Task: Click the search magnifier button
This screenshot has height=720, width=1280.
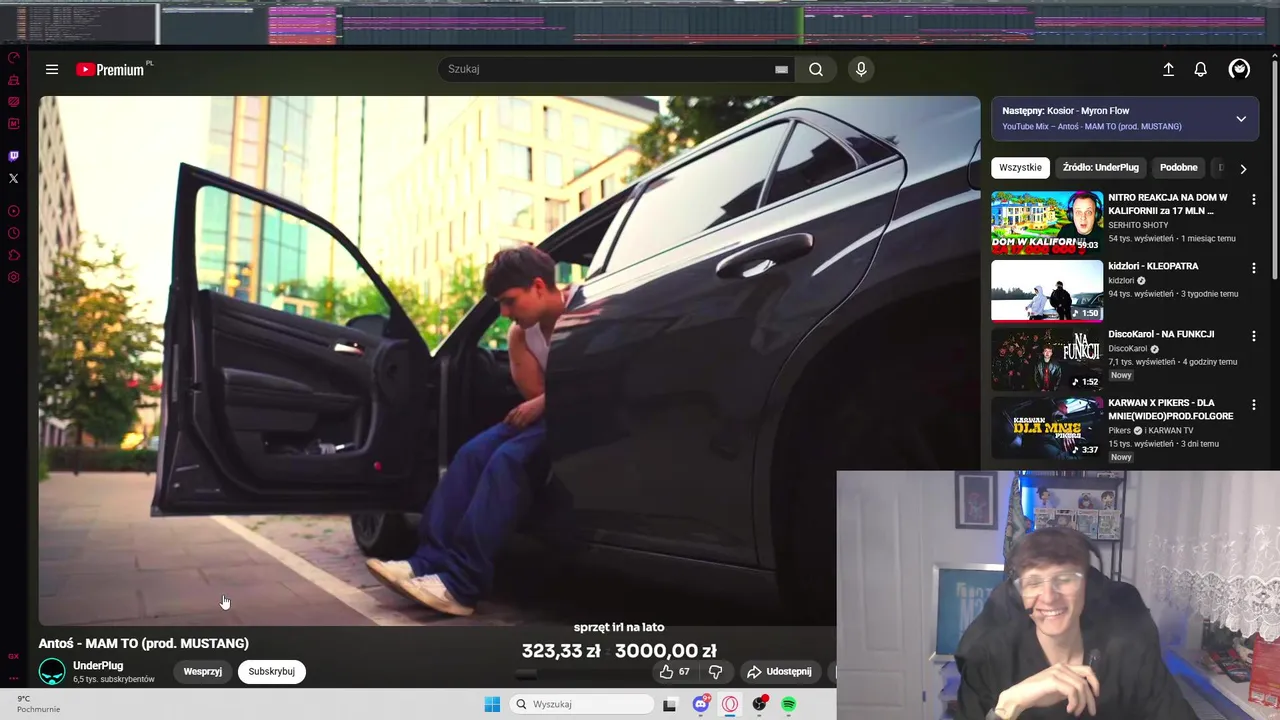Action: click(816, 69)
